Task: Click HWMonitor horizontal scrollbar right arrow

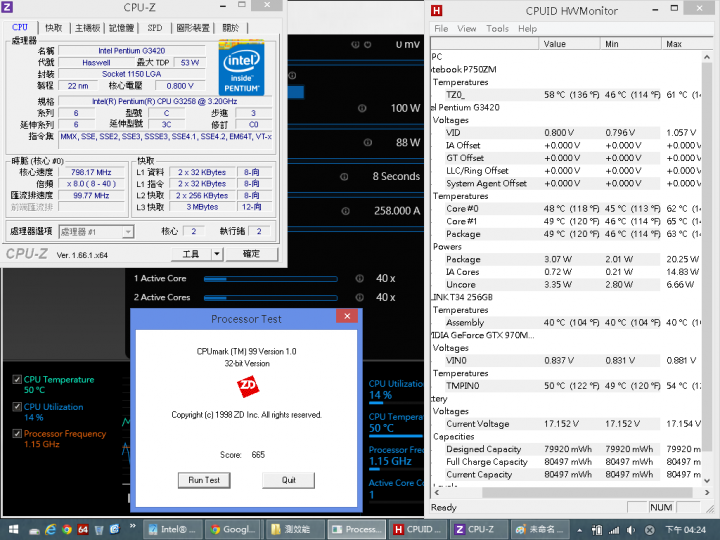Action: 707,492
